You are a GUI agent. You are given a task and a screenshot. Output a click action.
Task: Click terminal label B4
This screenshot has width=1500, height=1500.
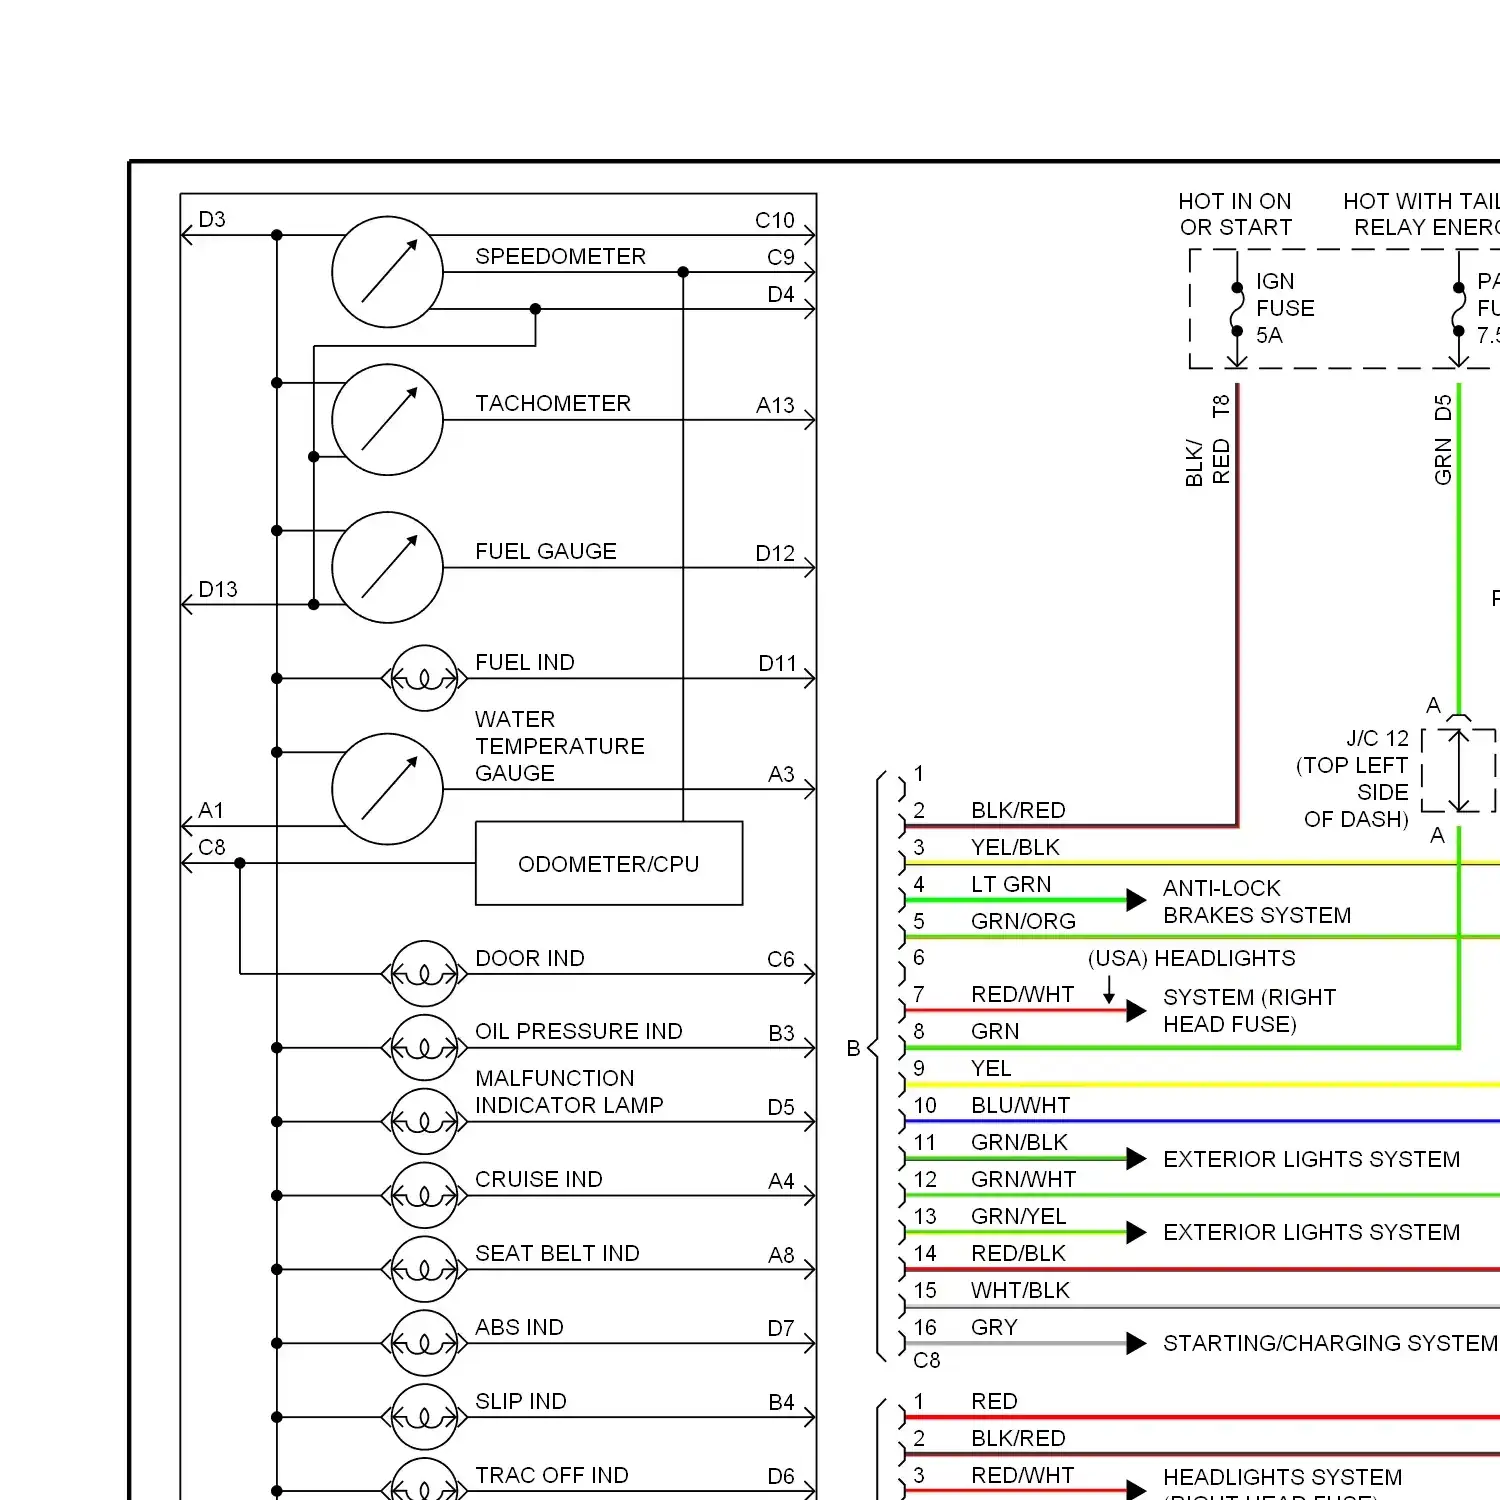click(x=781, y=1402)
